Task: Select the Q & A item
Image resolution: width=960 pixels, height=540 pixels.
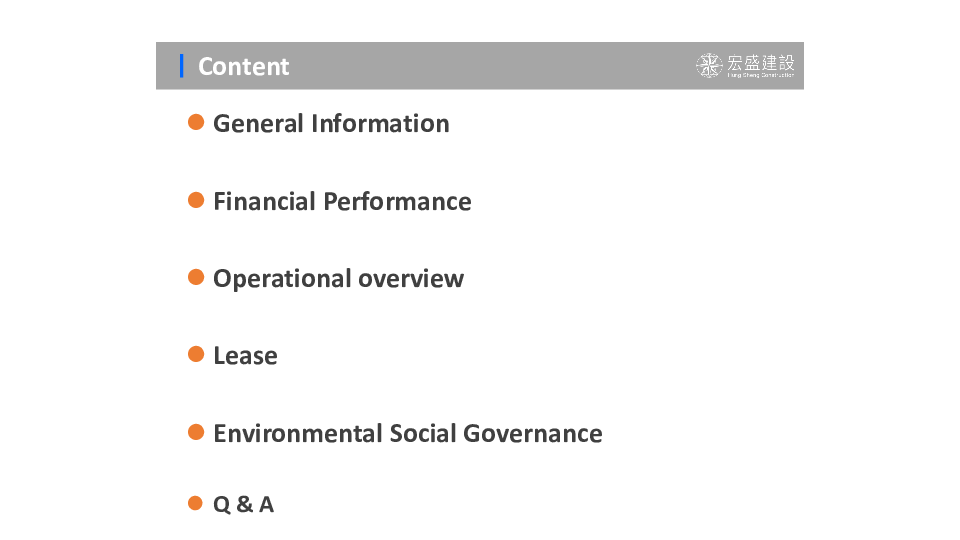Action: click(244, 504)
